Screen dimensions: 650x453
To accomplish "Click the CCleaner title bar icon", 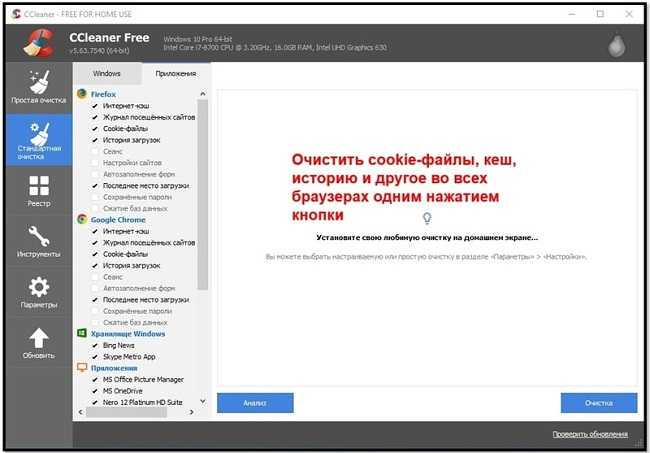I will click(17, 14).
